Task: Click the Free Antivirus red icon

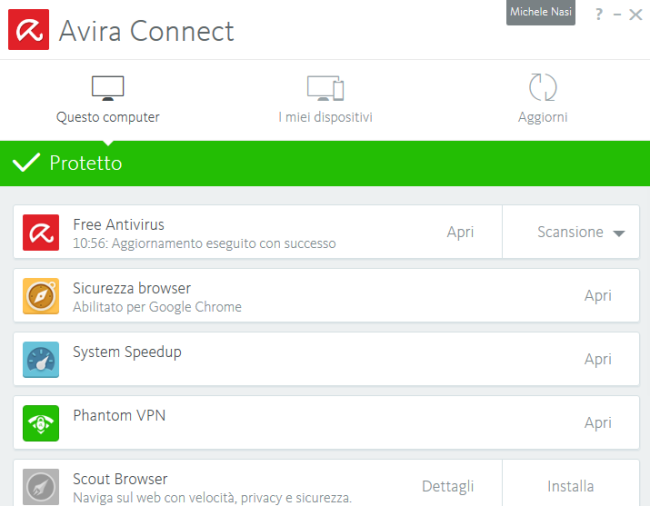Action: (41, 232)
